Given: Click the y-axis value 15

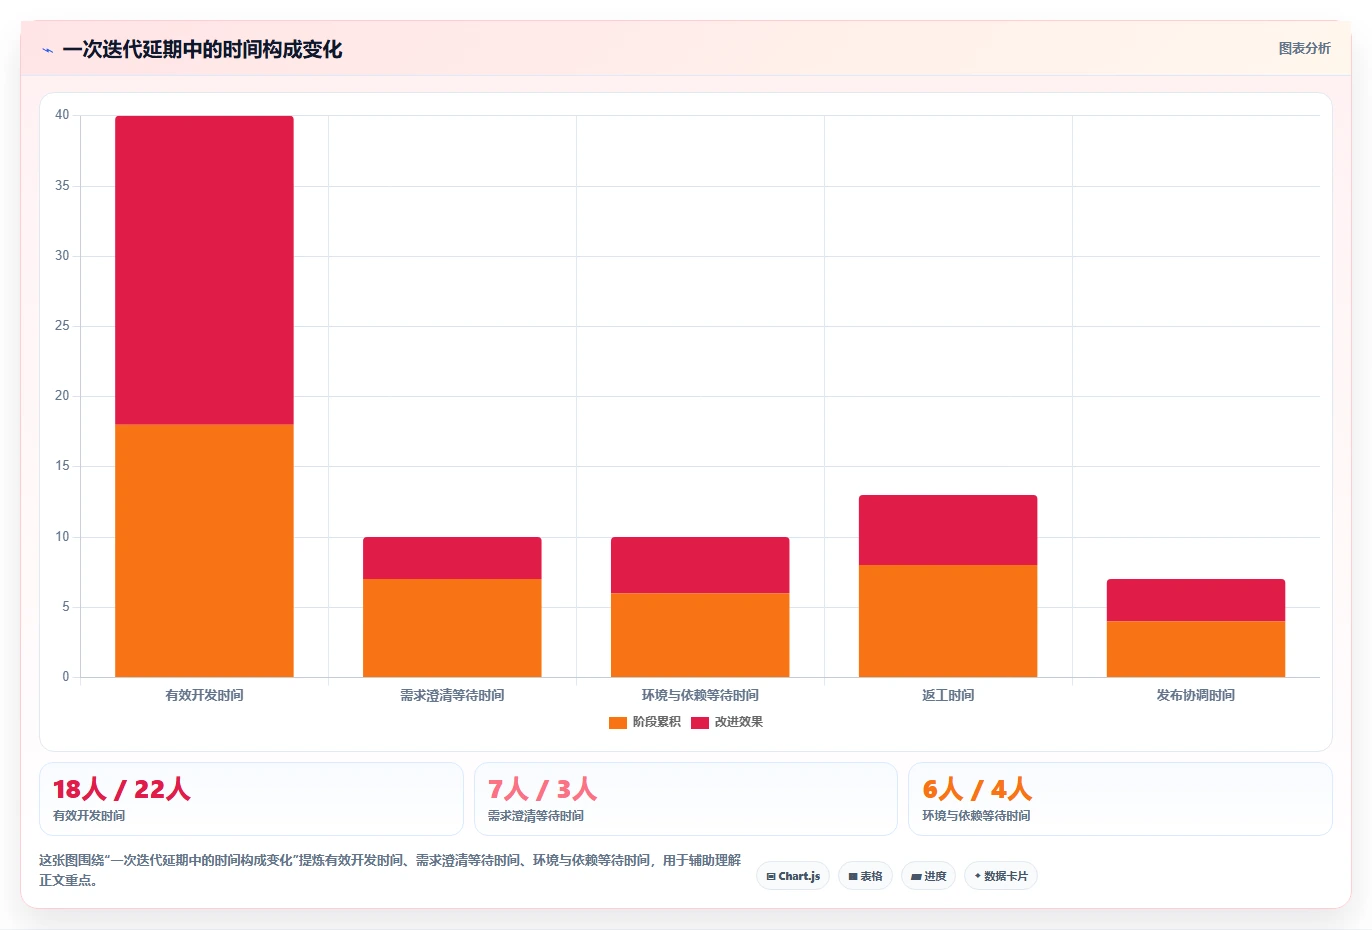Looking at the screenshot, I should [62, 466].
